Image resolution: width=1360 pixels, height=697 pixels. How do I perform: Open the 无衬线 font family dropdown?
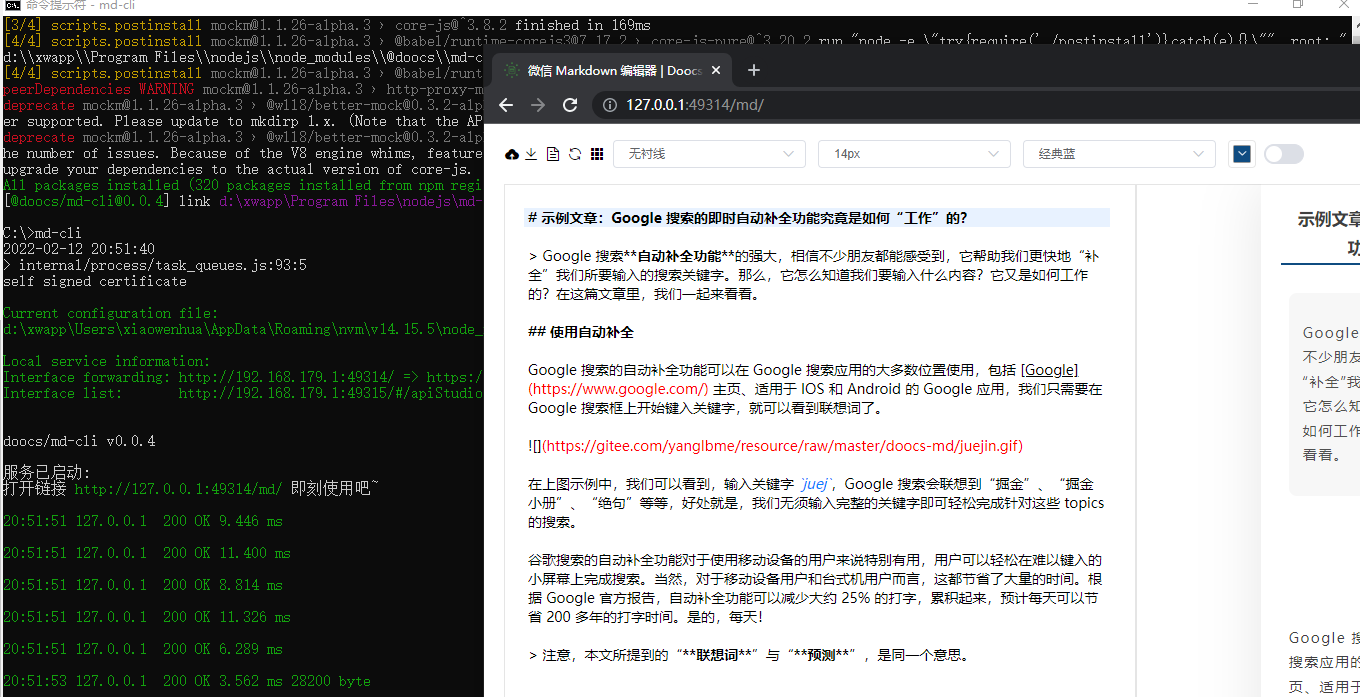(x=709, y=154)
